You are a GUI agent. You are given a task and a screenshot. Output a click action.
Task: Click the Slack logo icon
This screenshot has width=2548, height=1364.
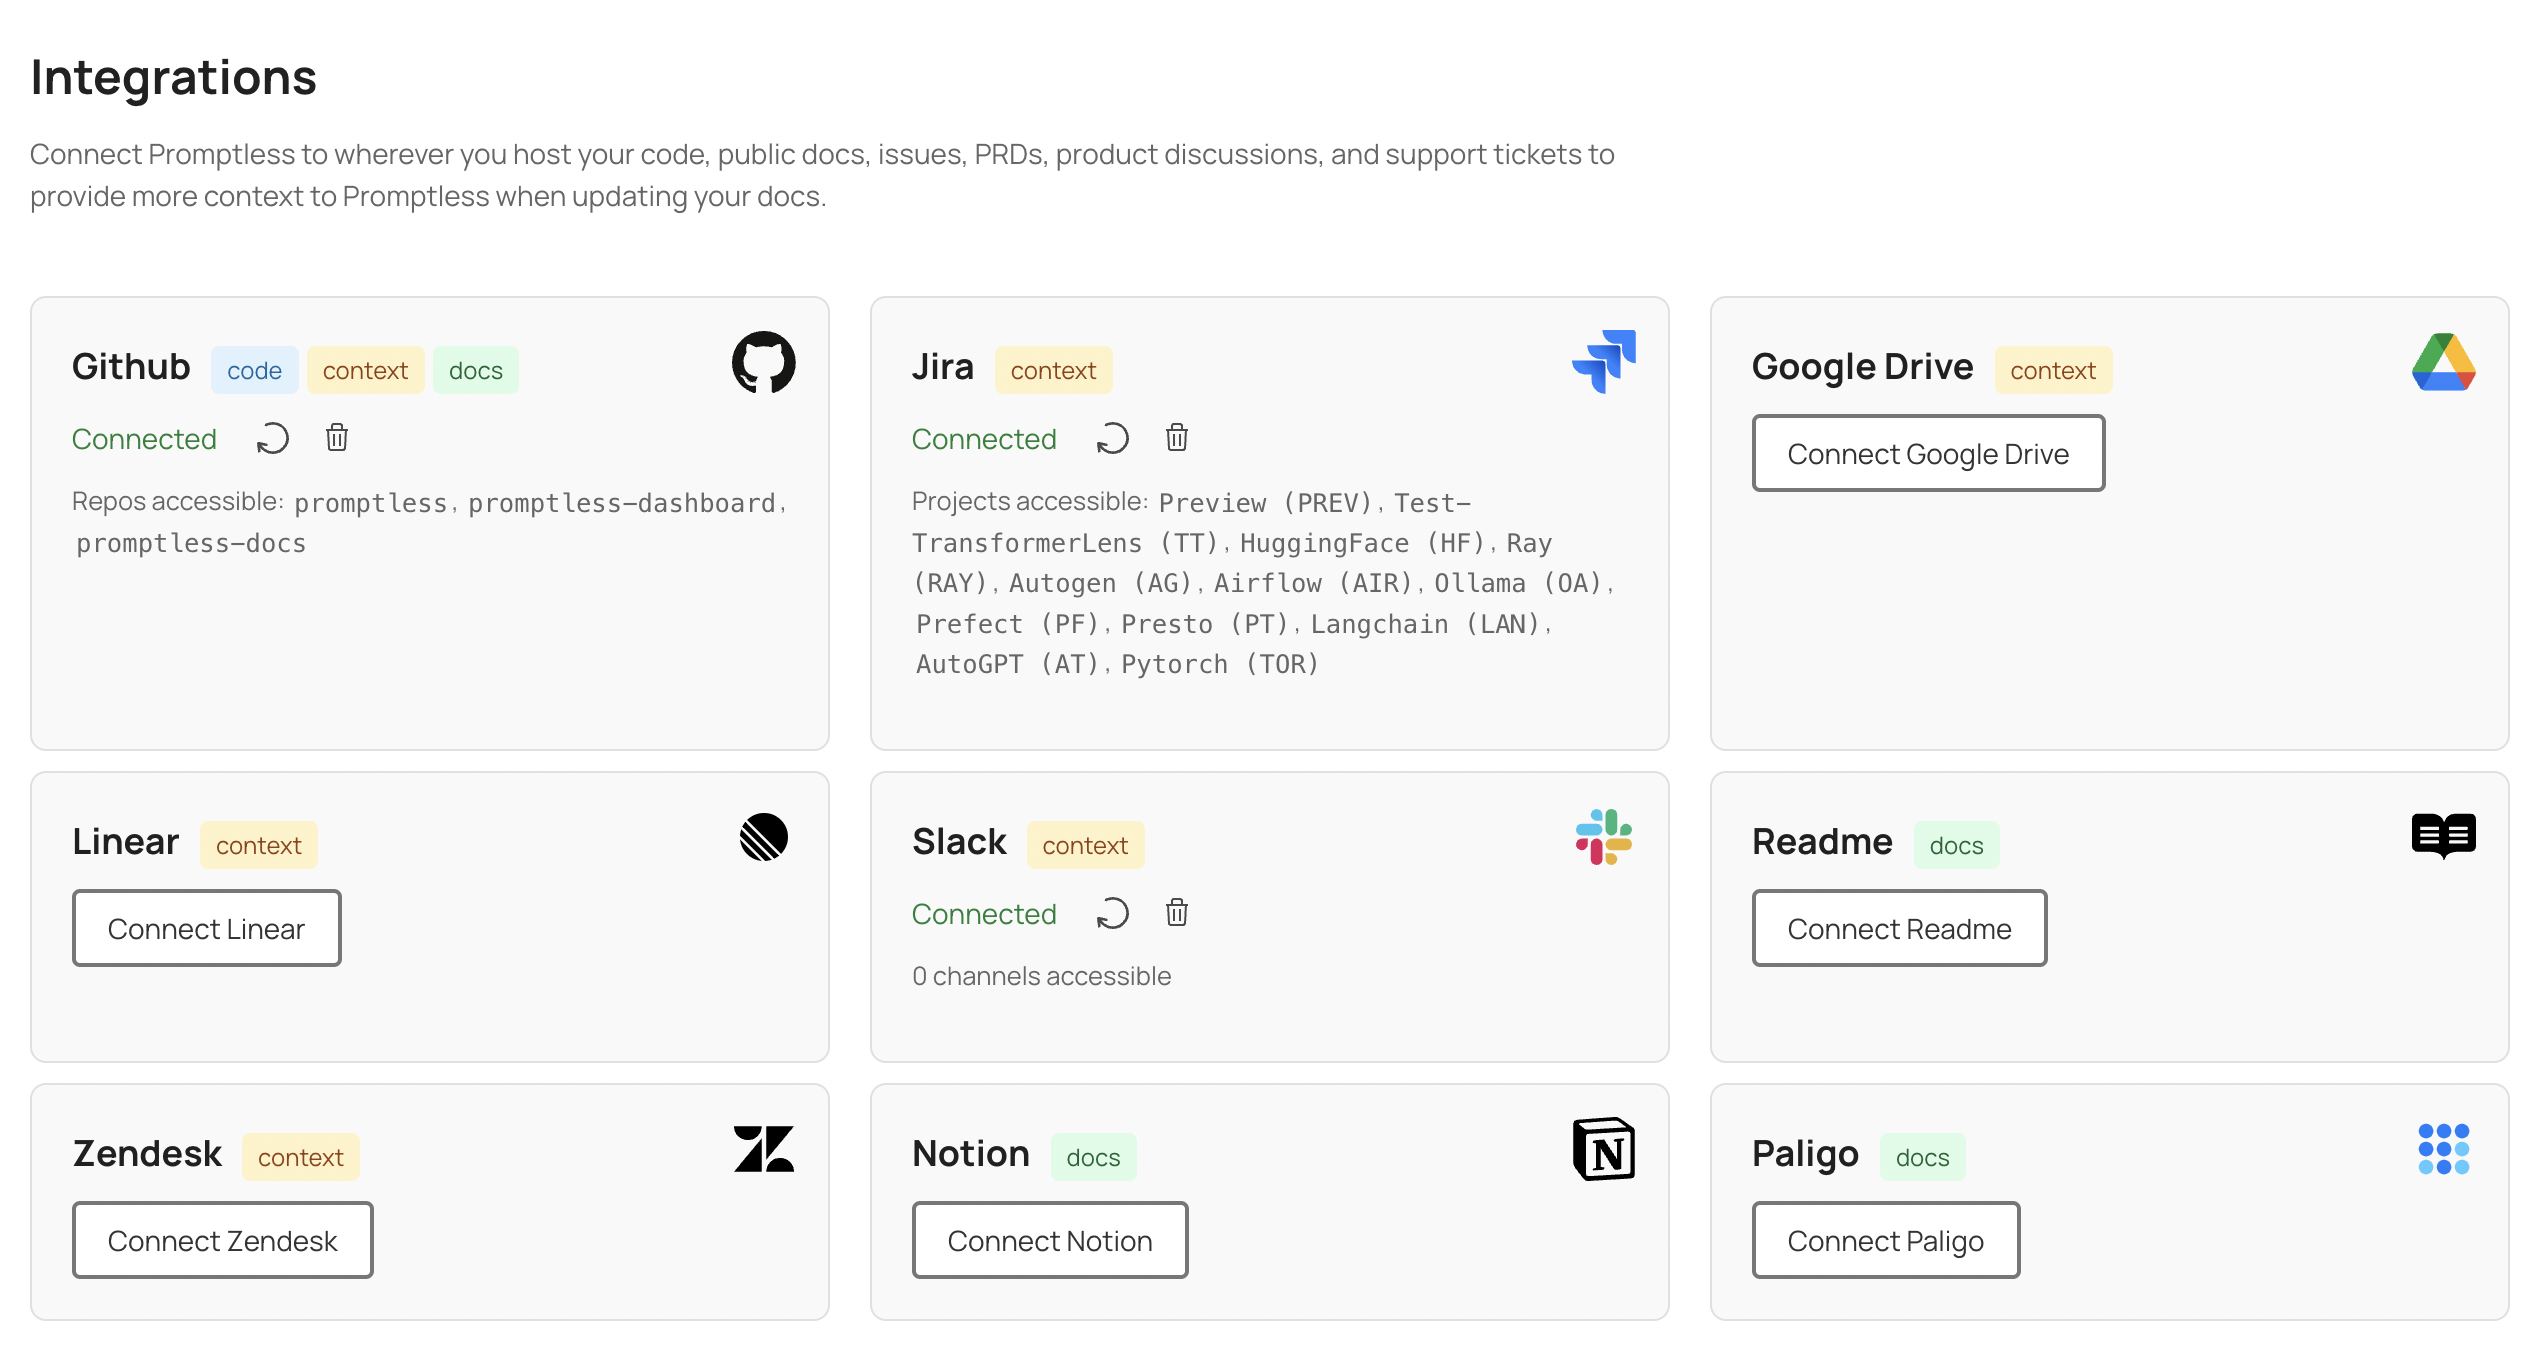(1606, 838)
